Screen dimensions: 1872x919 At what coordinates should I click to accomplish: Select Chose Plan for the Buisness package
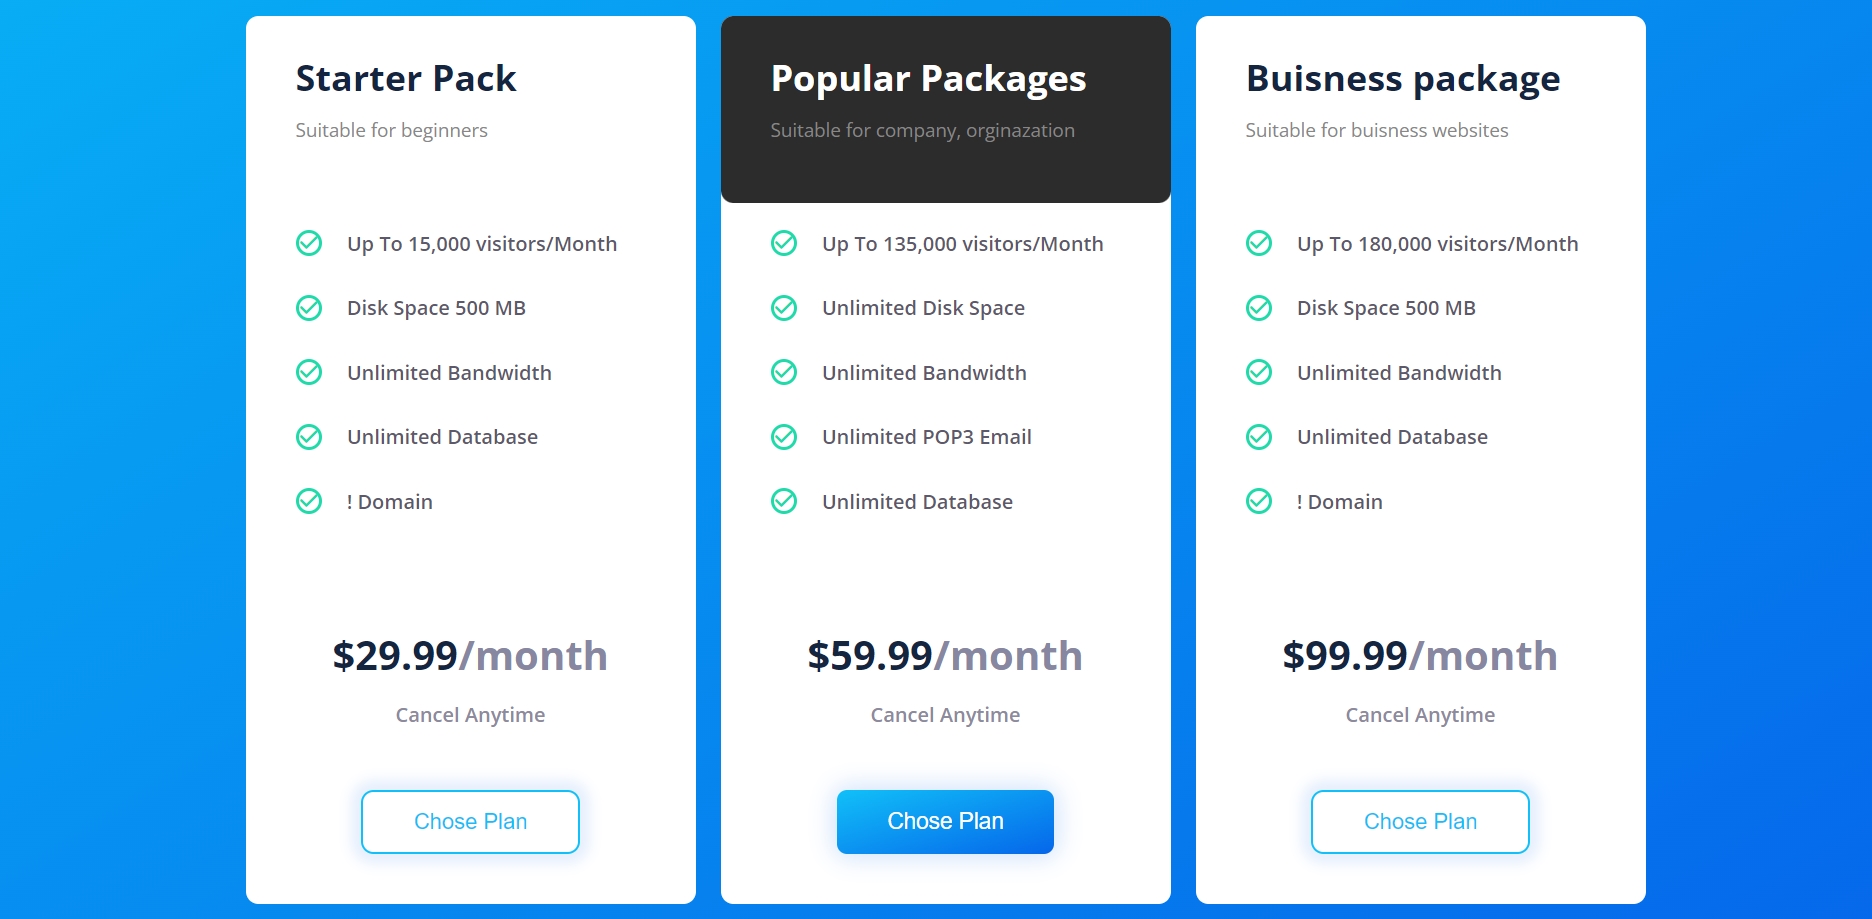(1420, 821)
